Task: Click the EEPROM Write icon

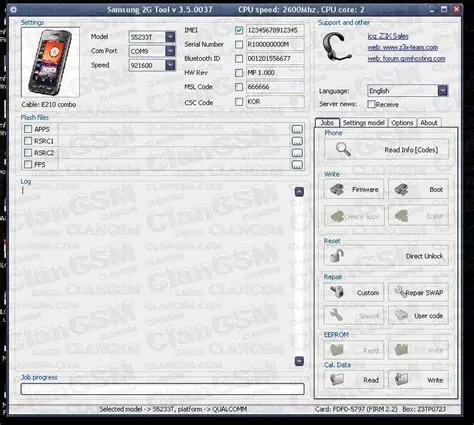Action: [x=401, y=350]
